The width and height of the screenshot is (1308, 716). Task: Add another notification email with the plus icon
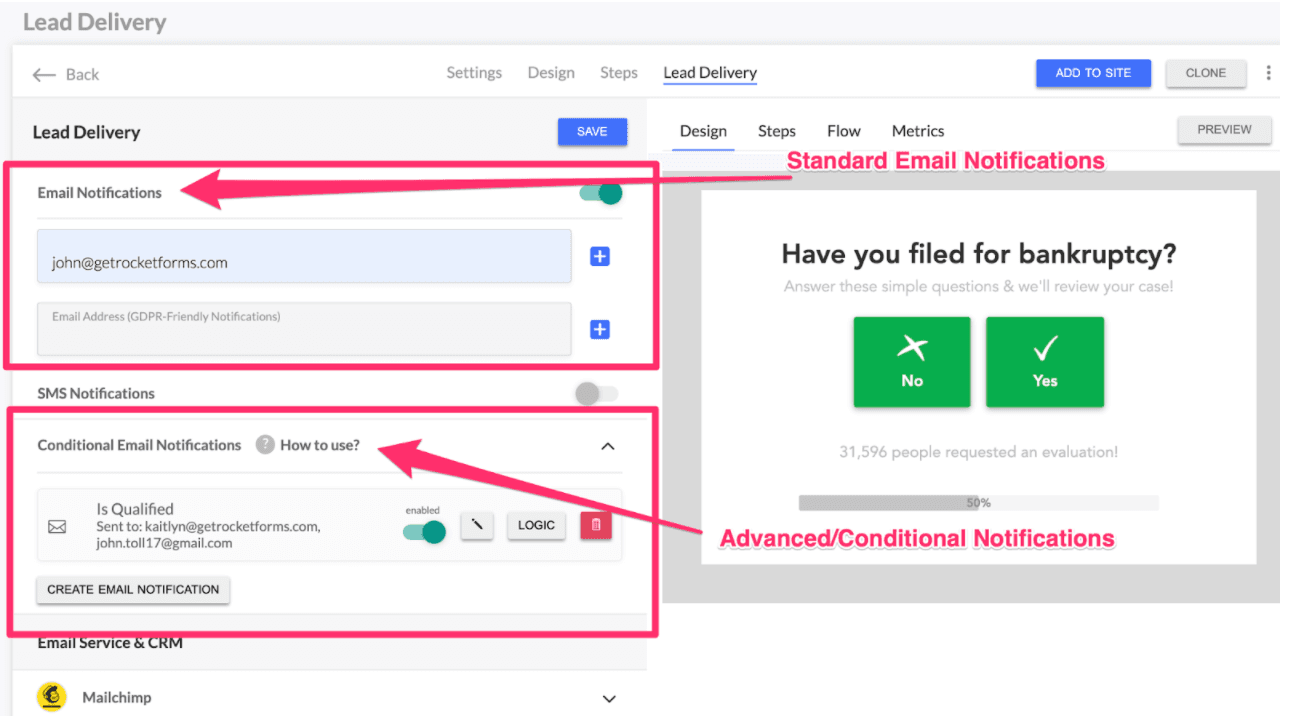tap(599, 256)
